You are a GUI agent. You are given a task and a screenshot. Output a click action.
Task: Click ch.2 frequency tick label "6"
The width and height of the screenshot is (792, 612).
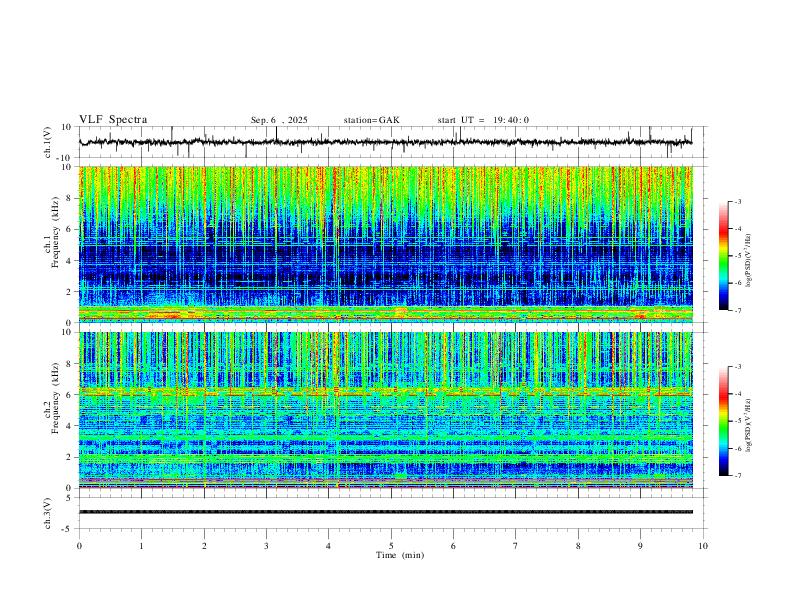click(69, 395)
